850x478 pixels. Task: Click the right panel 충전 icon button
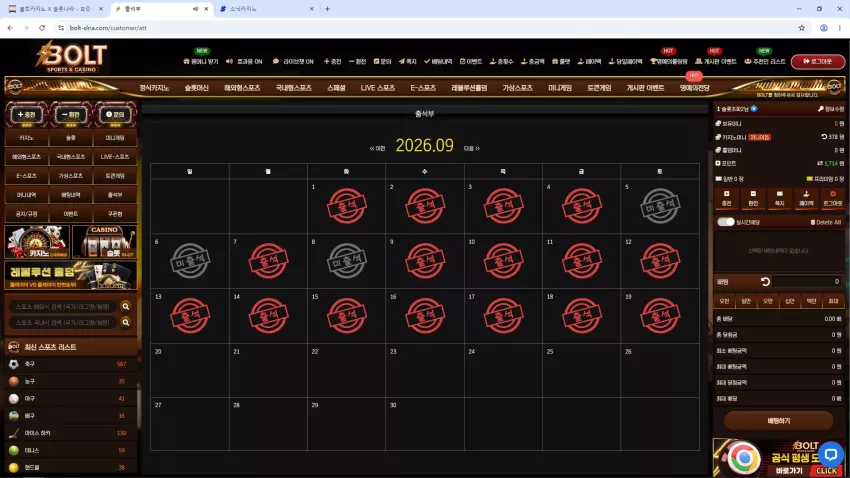(726, 198)
